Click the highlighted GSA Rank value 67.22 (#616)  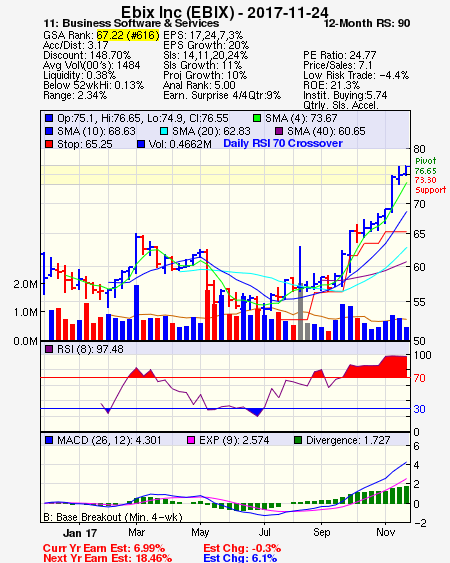pyautogui.click(x=128, y=35)
